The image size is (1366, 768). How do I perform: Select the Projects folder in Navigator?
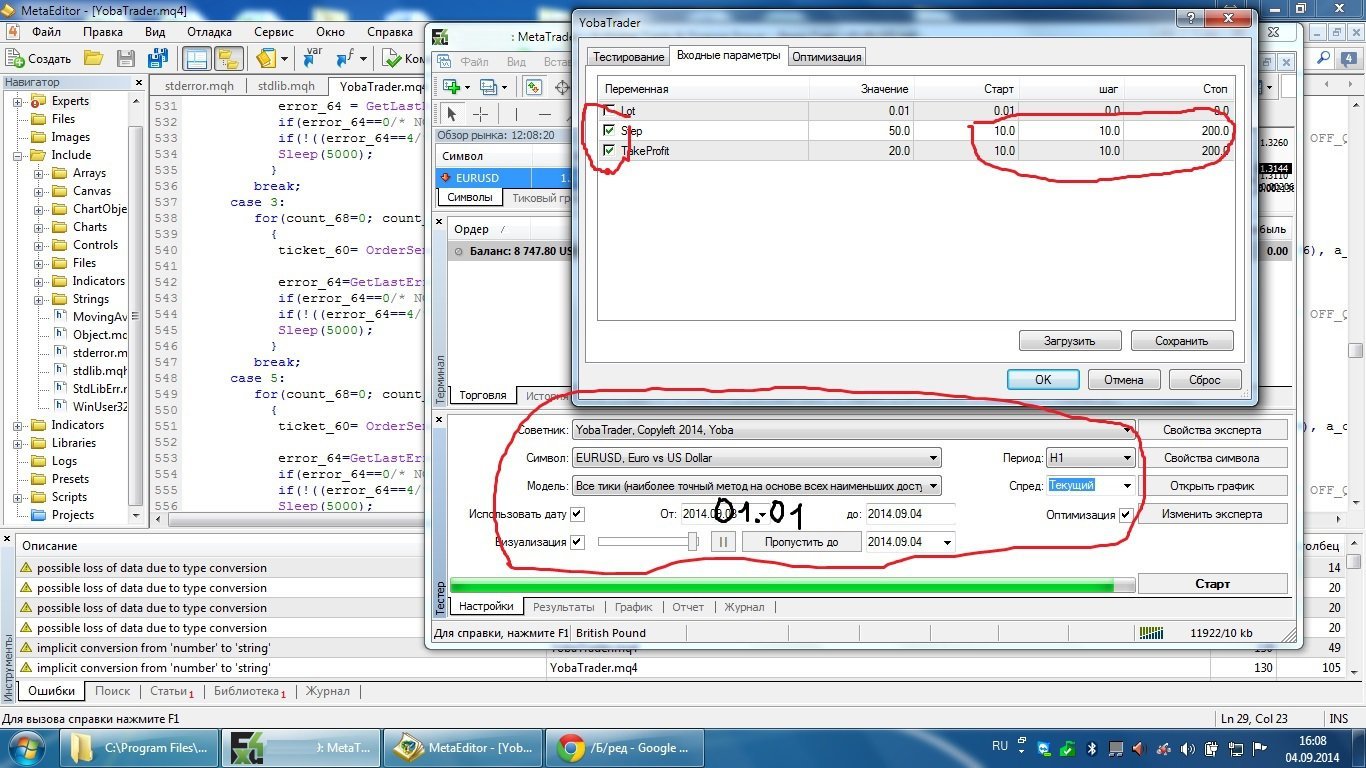[x=73, y=515]
